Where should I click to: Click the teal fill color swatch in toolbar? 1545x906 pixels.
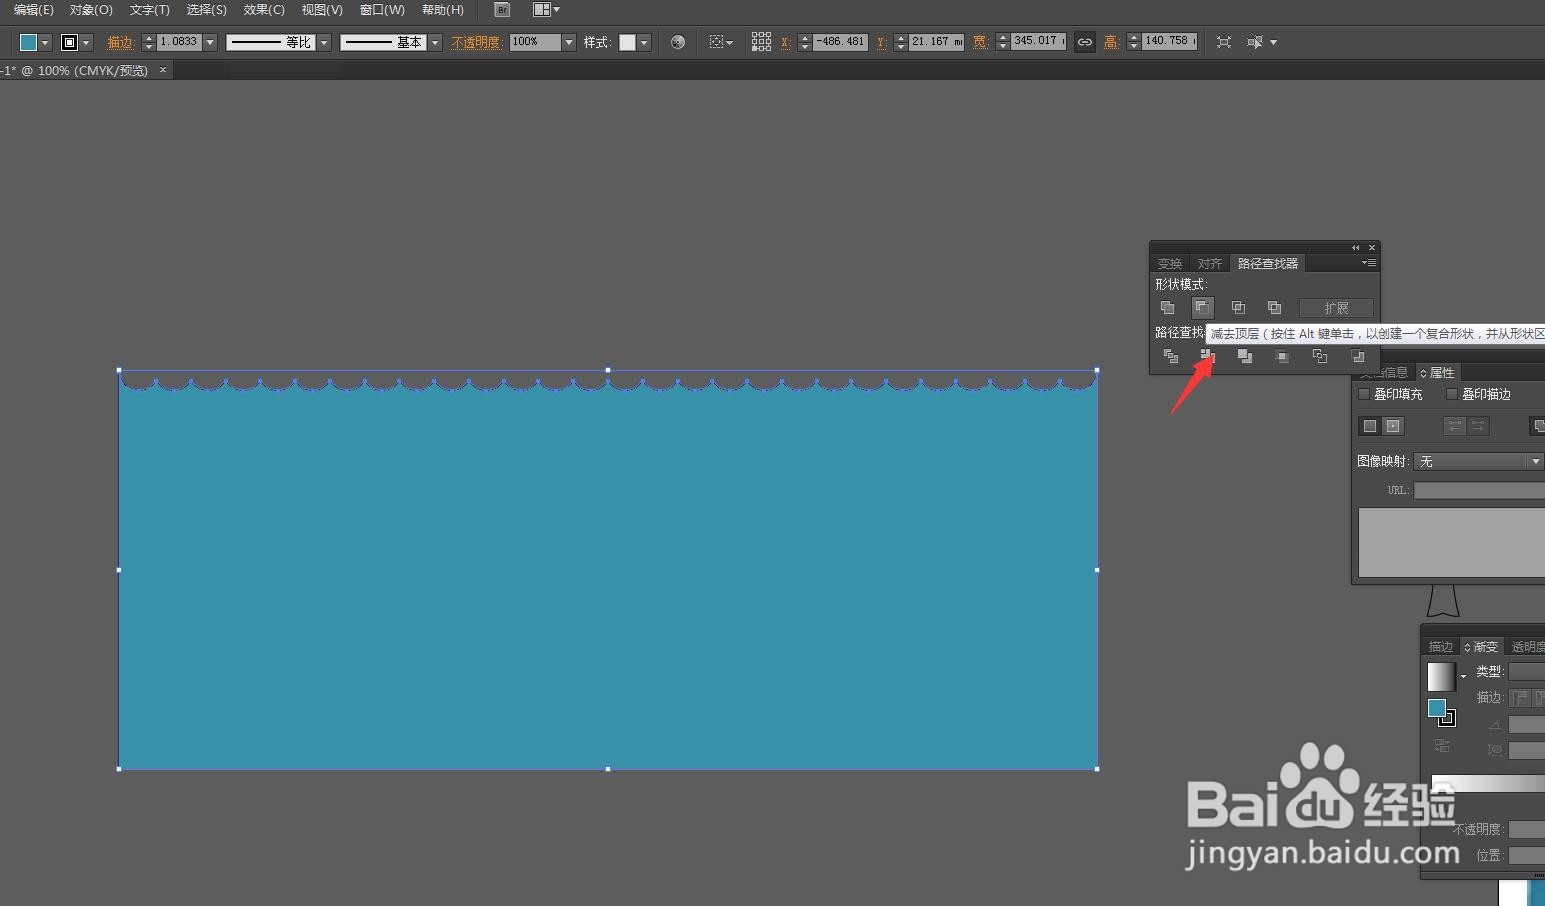[28, 42]
